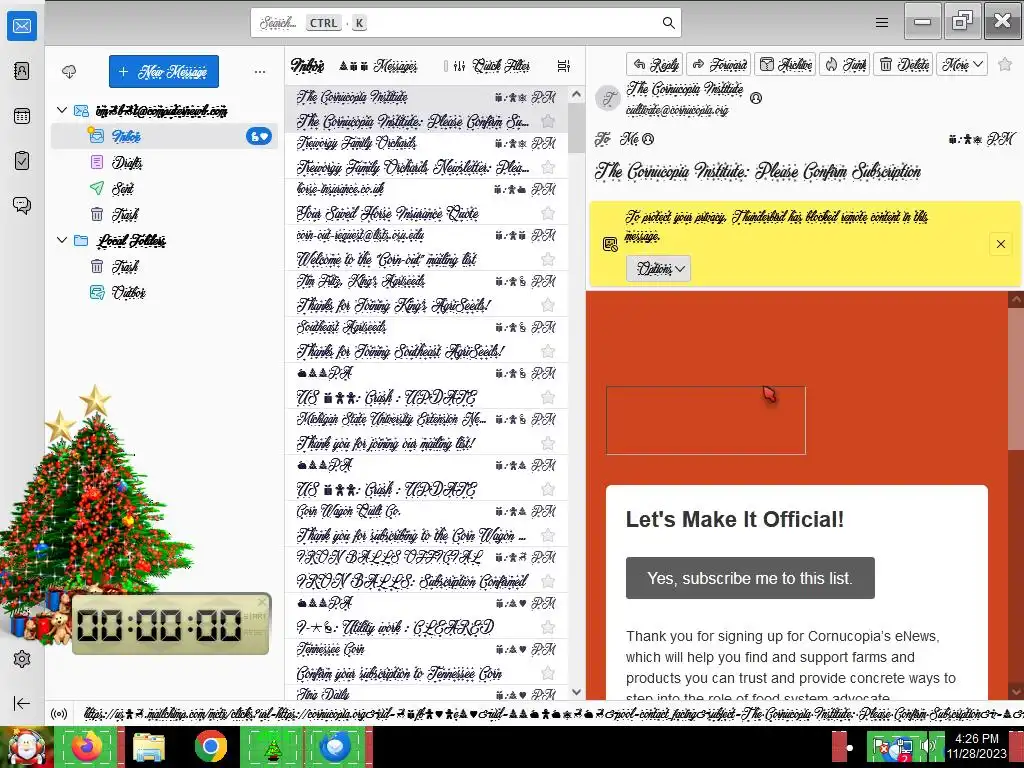
Task: Close the desktop timer widget
Action: point(263,601)
